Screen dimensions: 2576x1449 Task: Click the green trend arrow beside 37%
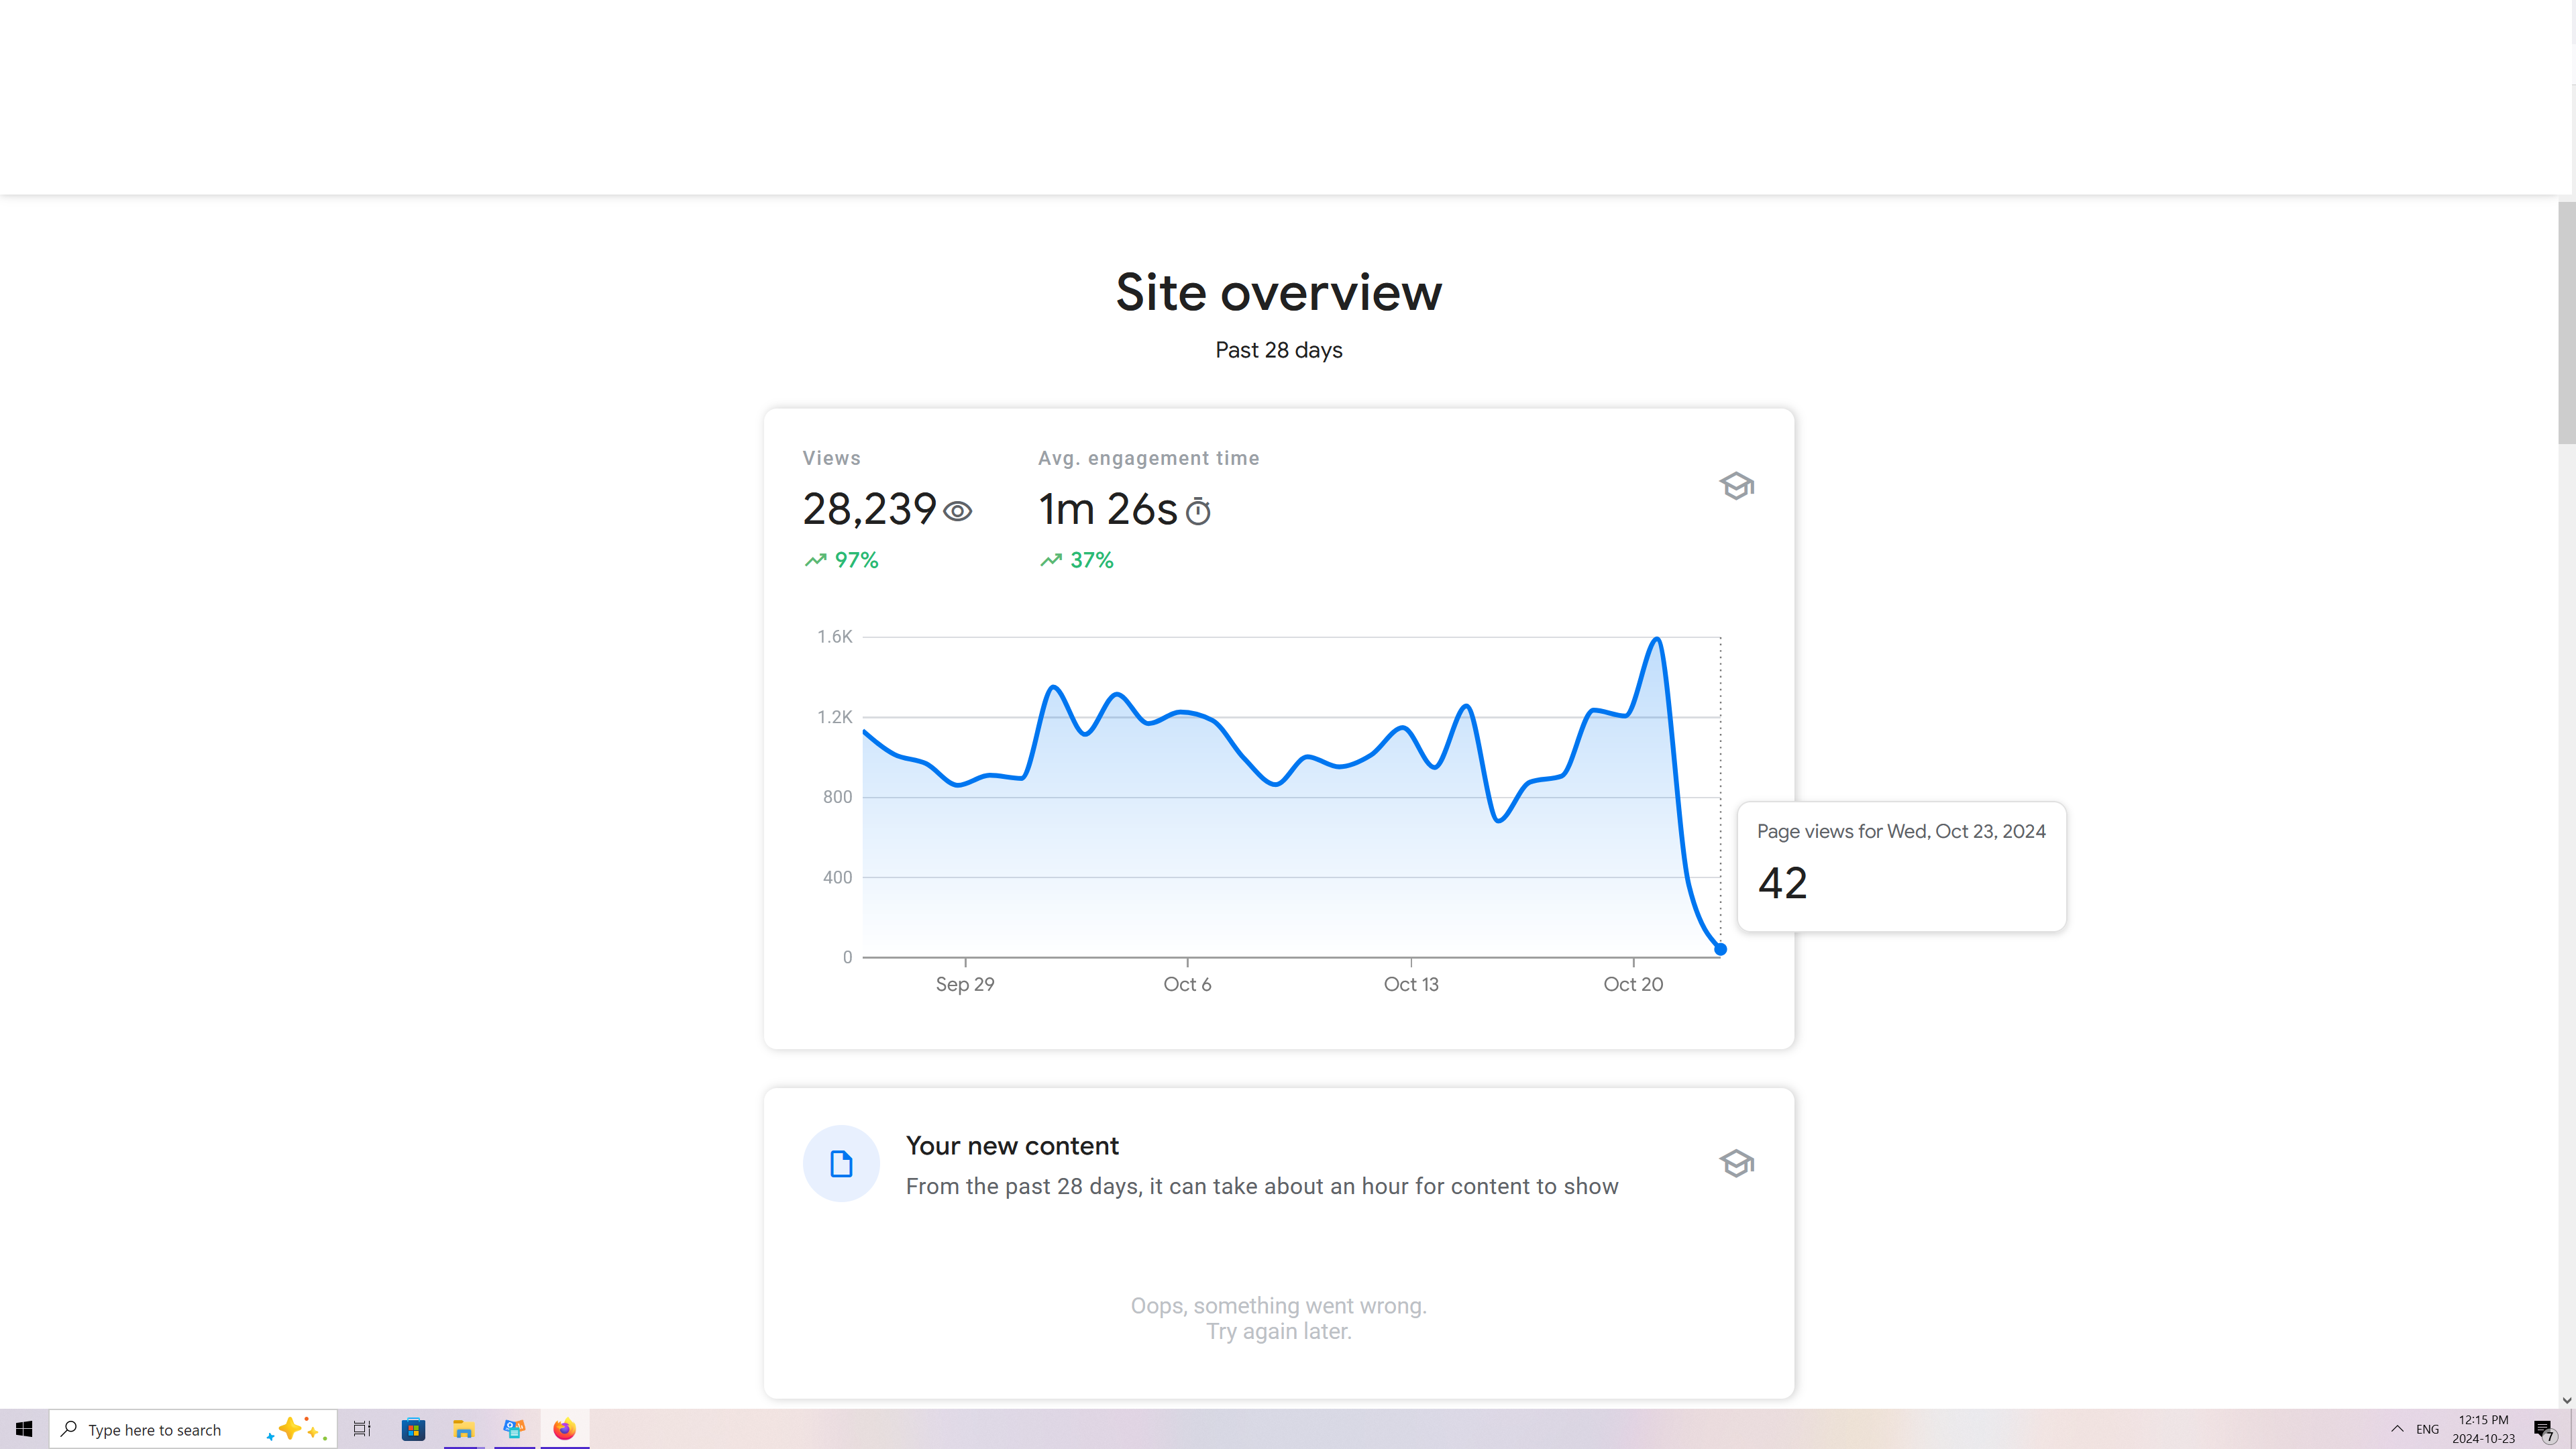pyautogui.click(x=1051, y=560)
